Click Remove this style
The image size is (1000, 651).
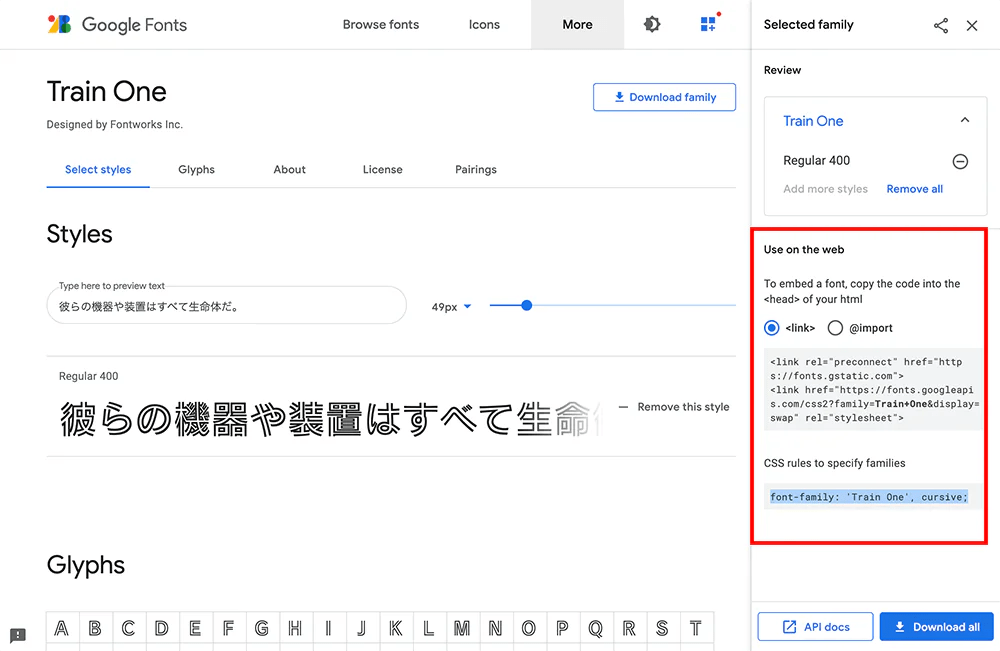pyautogui.click(x=674, y=407)
